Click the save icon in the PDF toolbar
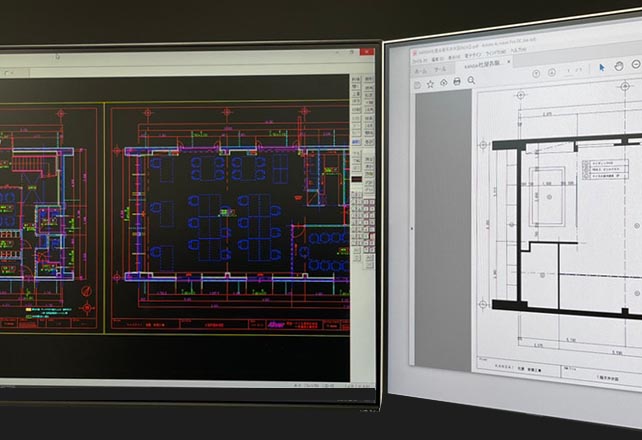The height and width of the screenshot is (440, 642). point(416,84)
